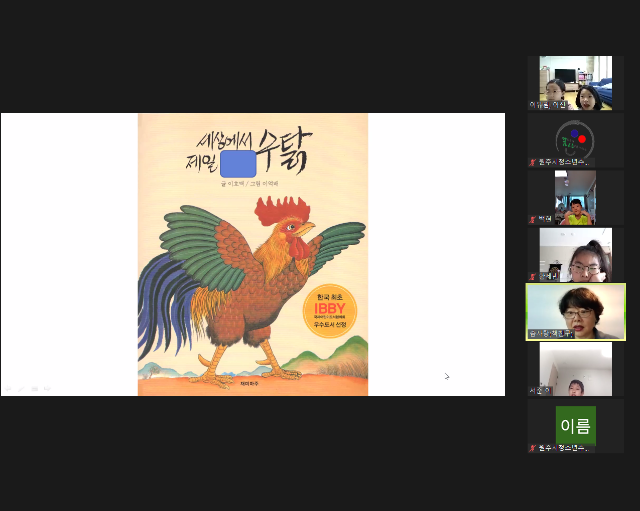The image size is (640, 511).
Task: Click the 세상에서 text on the book cover
Action: (223, 140)
